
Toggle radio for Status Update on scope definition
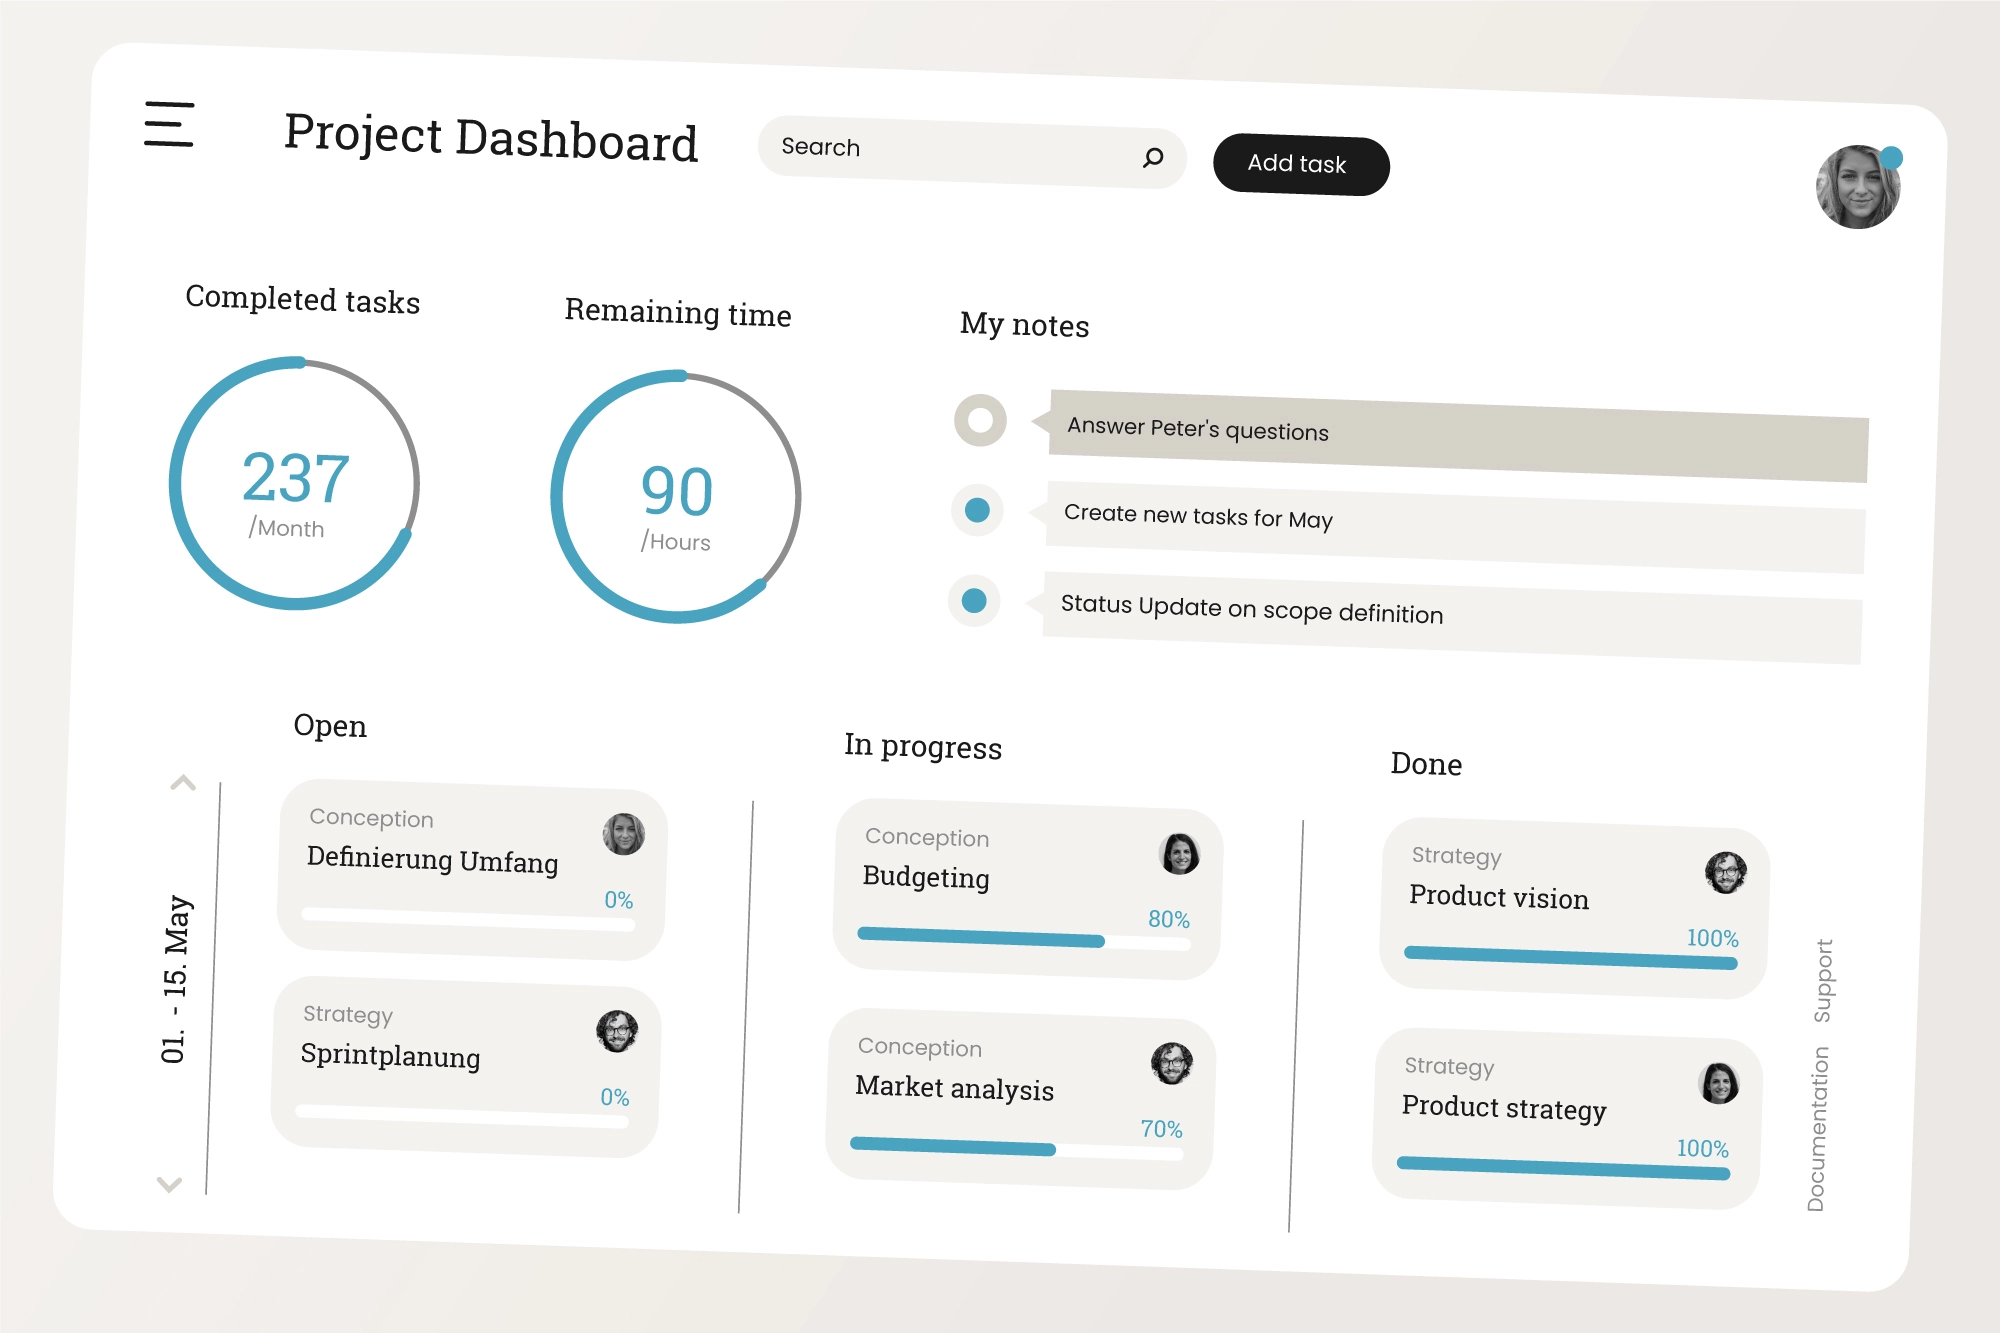point(974,600)
